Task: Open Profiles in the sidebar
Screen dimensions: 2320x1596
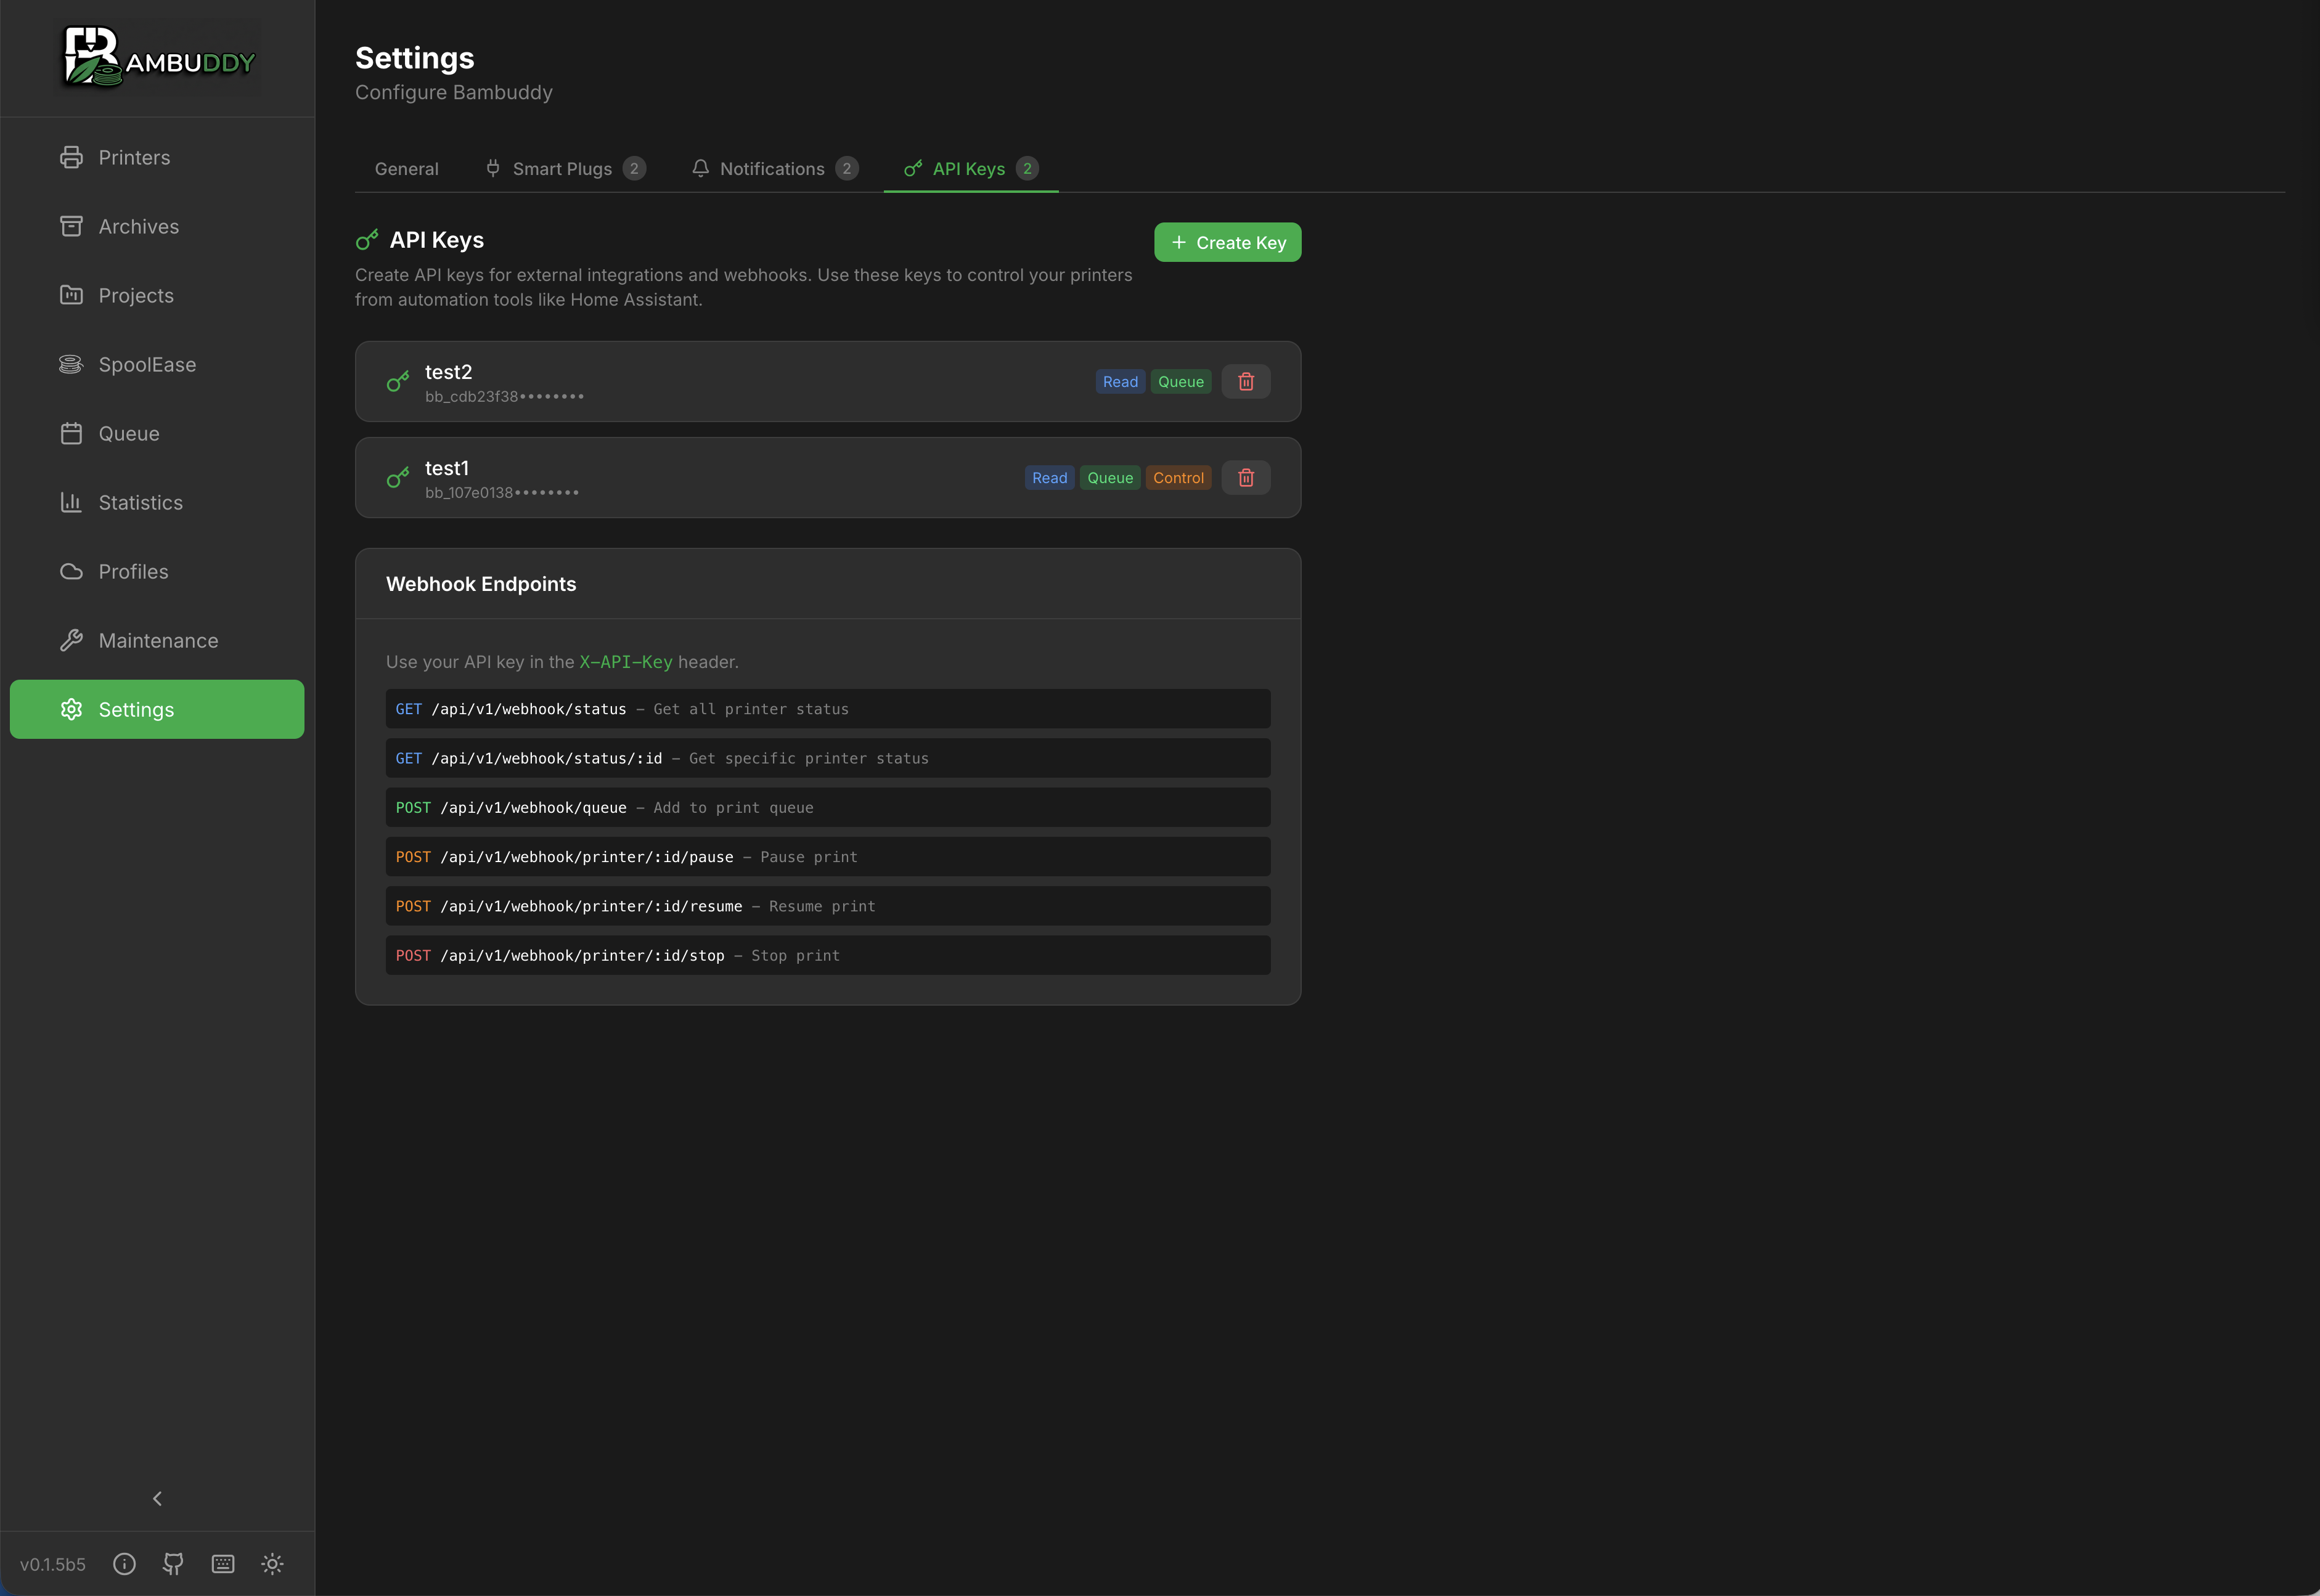Action: tap(157, 571)
